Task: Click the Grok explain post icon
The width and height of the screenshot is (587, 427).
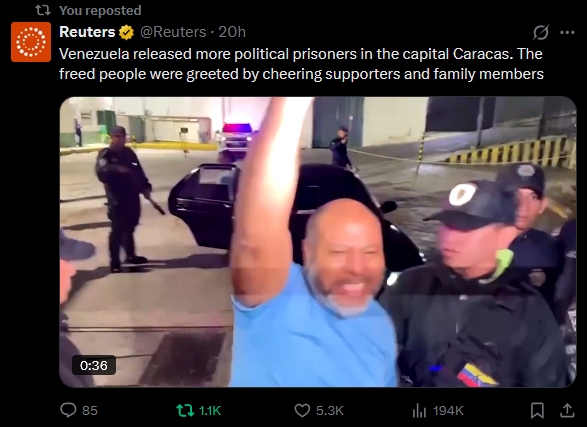Action: pyautogui.click(x=541, y=33)
